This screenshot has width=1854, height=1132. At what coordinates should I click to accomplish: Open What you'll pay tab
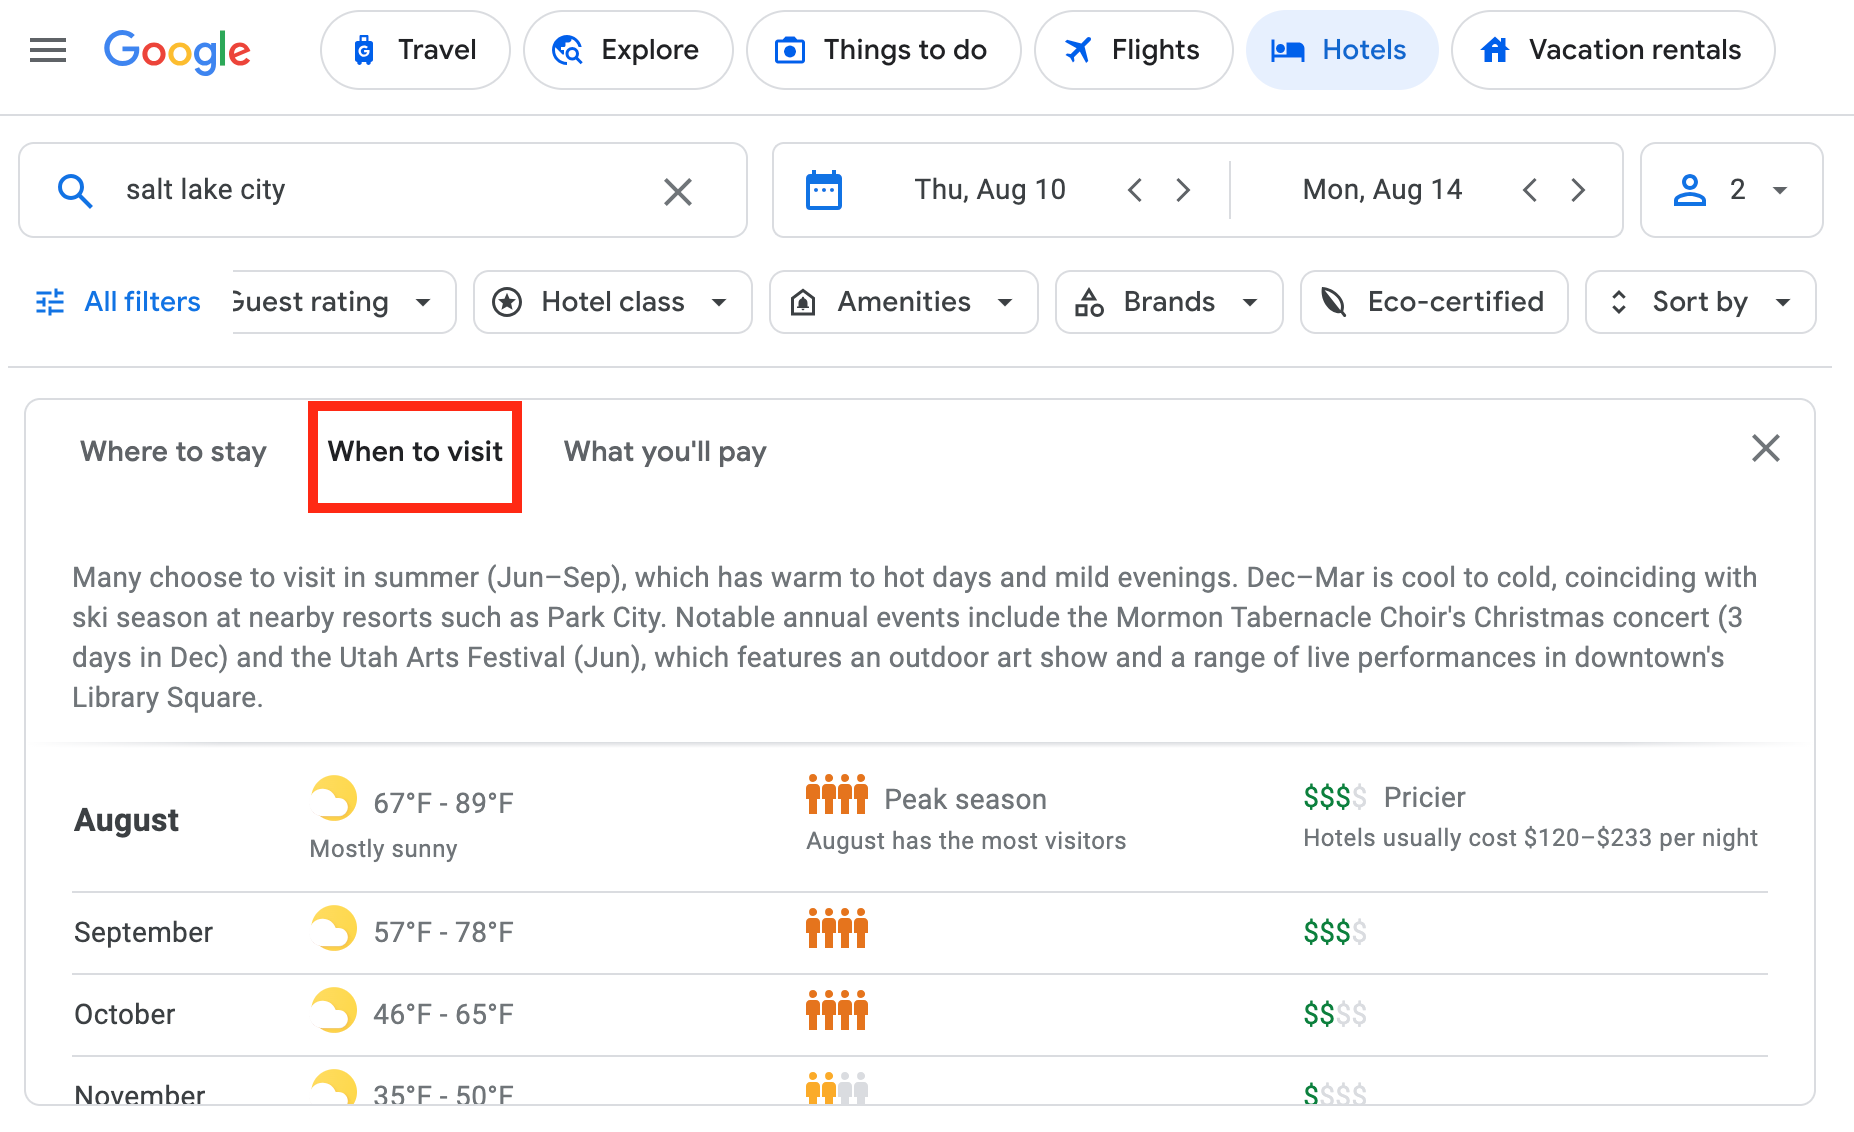[665, 452]
